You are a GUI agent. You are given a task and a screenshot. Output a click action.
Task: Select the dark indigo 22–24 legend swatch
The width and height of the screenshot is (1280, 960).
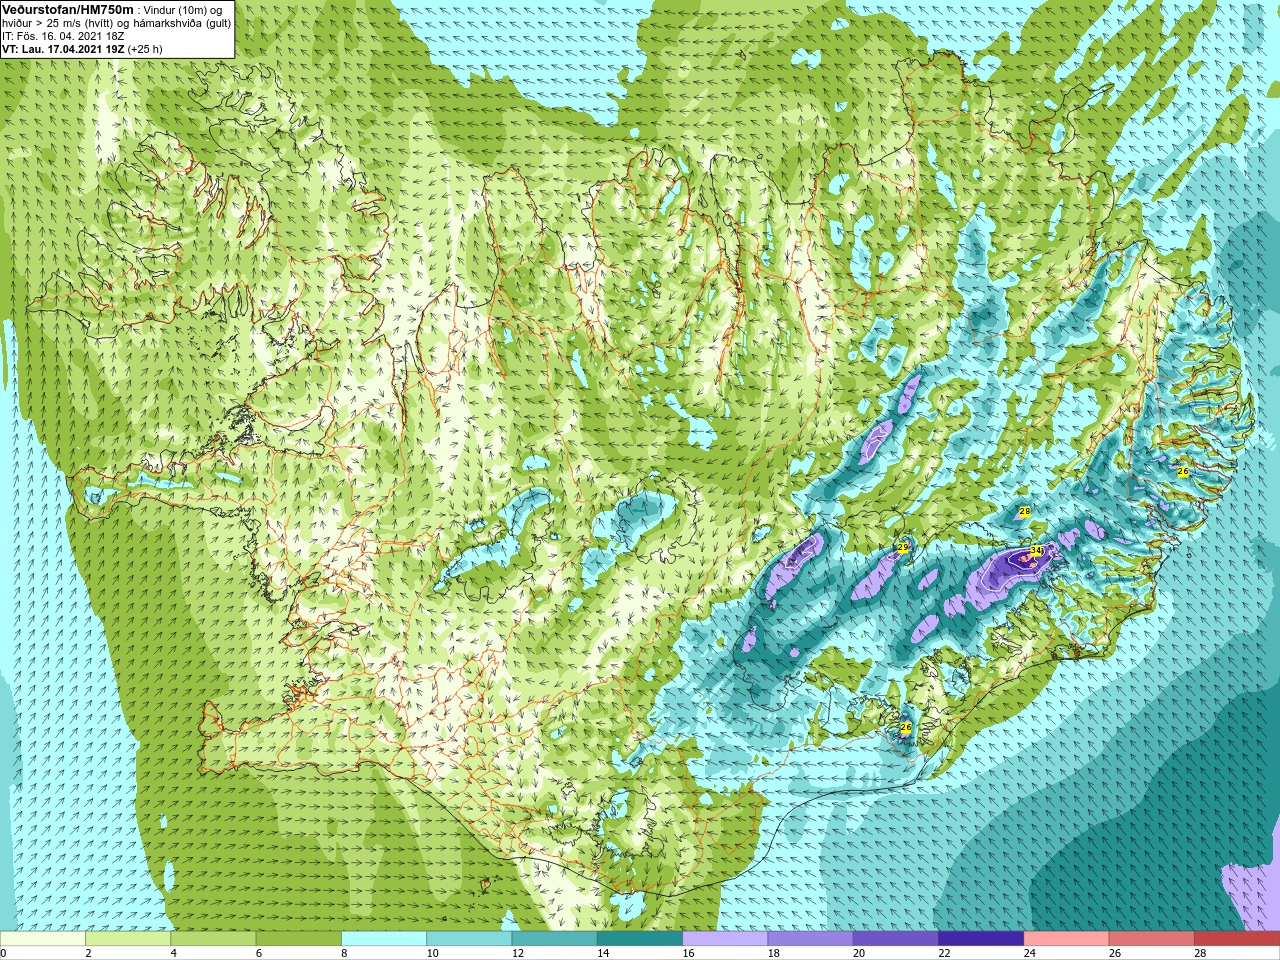click(x=981, y=939)
